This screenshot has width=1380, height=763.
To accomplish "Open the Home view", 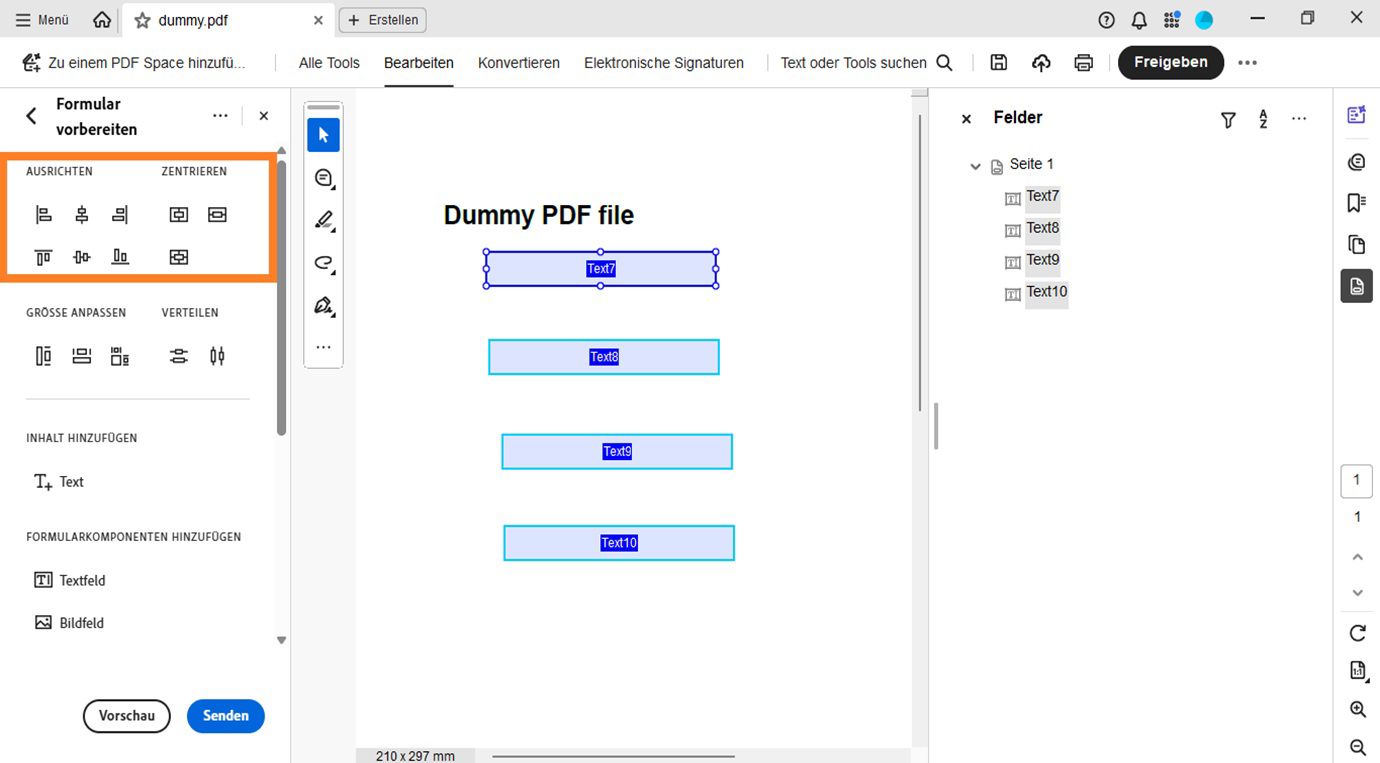I will tap(102, 20).
